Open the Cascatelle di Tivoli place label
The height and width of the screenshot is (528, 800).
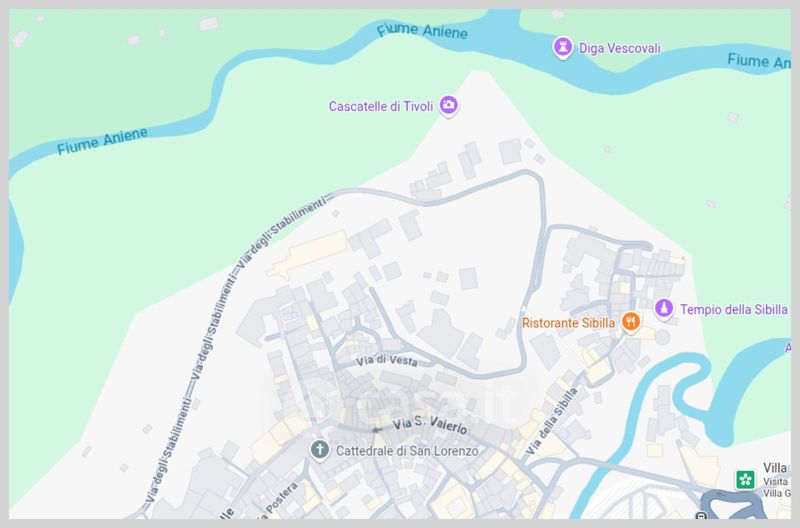coord(381,106)
